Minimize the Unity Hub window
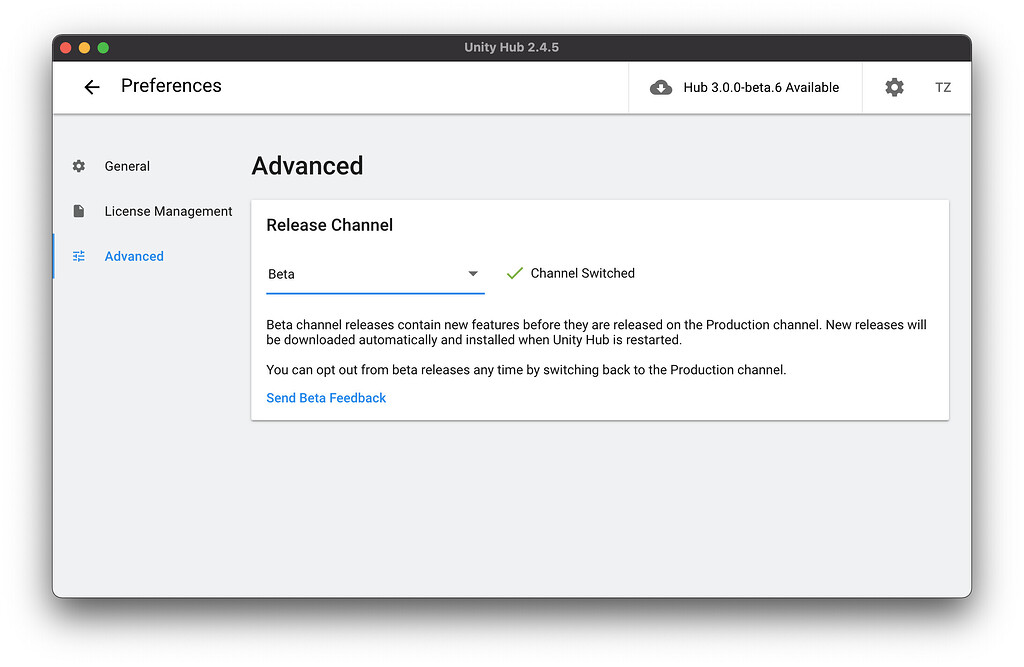 [x=84, y=48]
